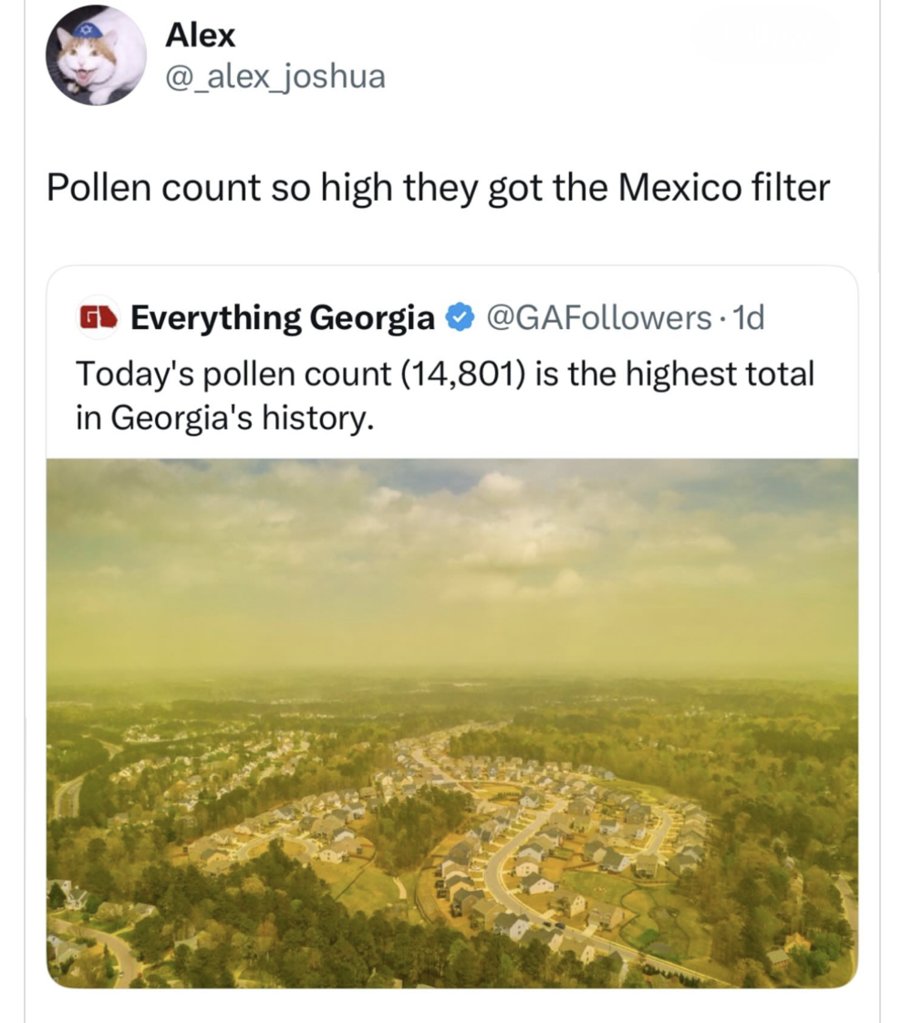The height and width of the screenshot is (1023, 912).
Task: Click the blue verified checkmark badge
Action: (459, 318)
